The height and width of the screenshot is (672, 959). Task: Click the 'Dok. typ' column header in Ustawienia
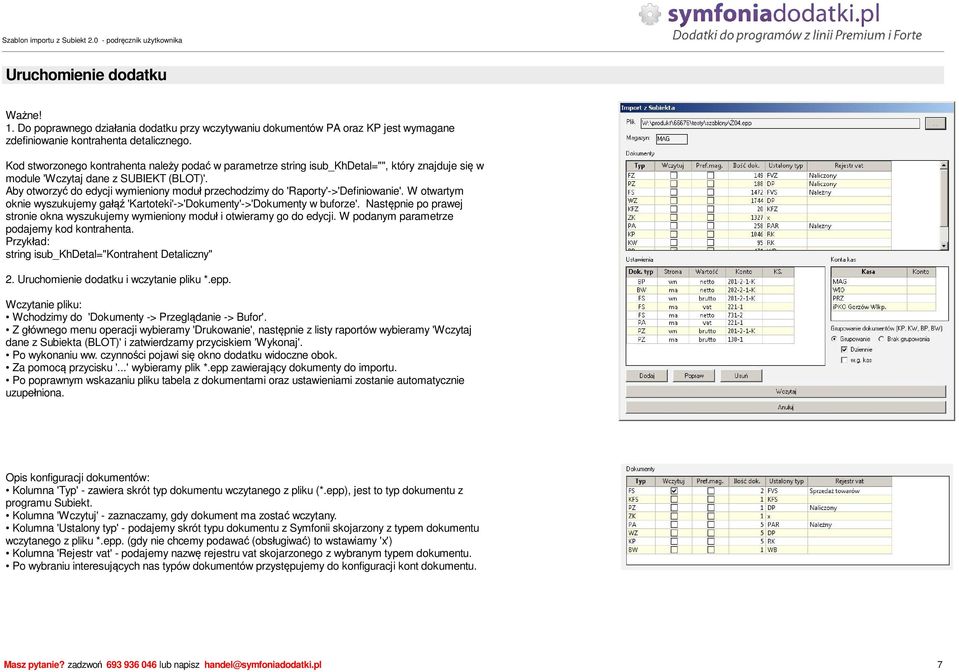point(642,271)
